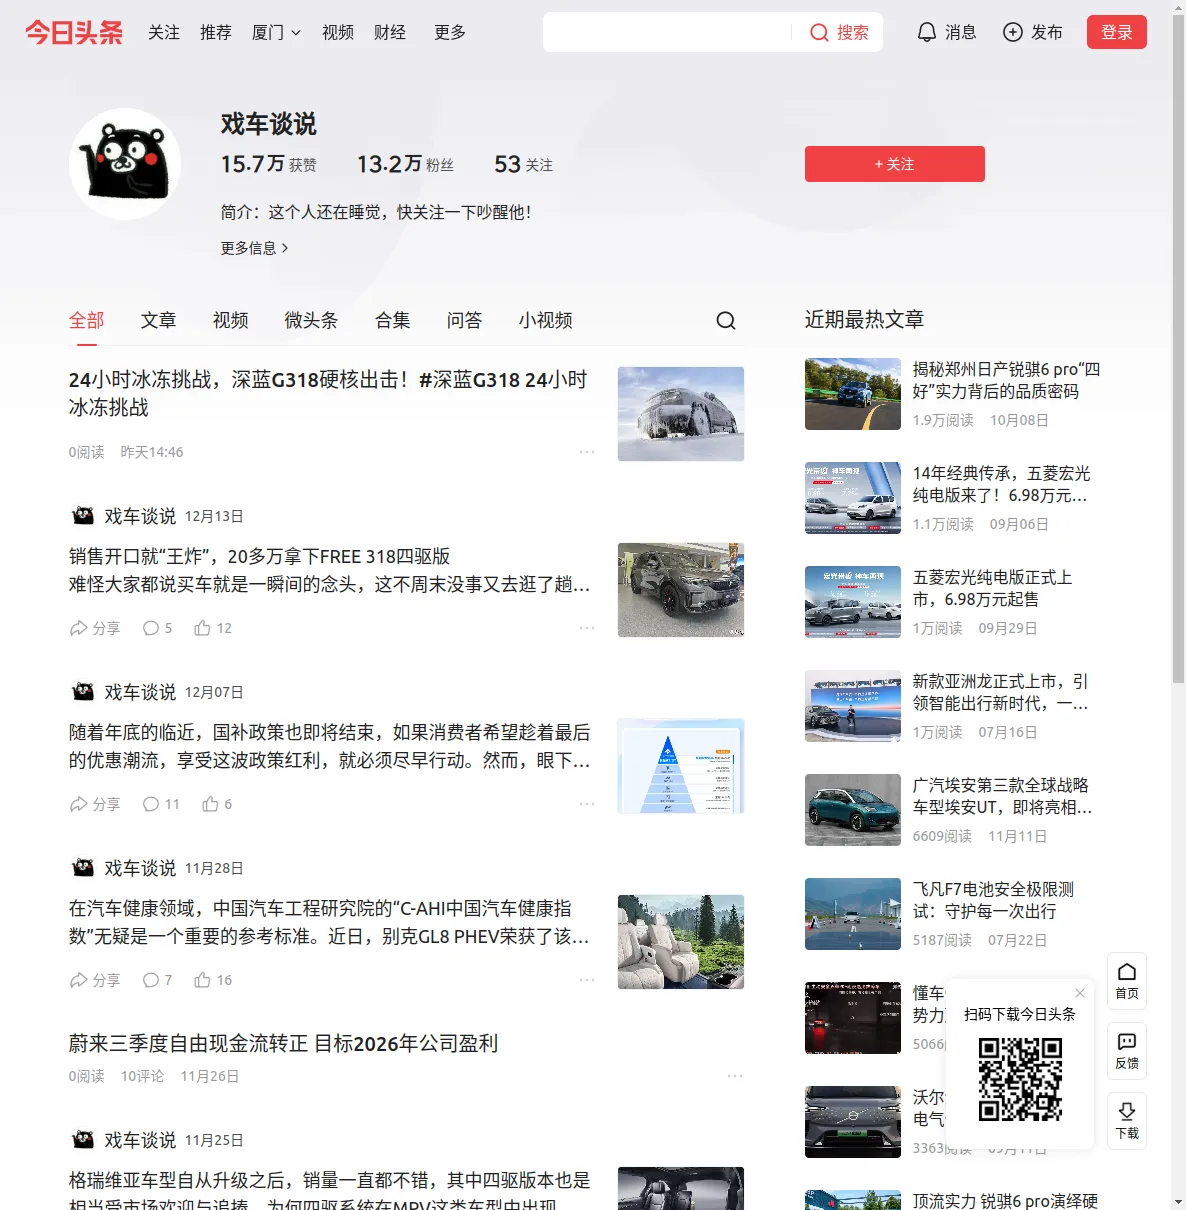Click the search magnifier icon in header

[x=819, y=33]
